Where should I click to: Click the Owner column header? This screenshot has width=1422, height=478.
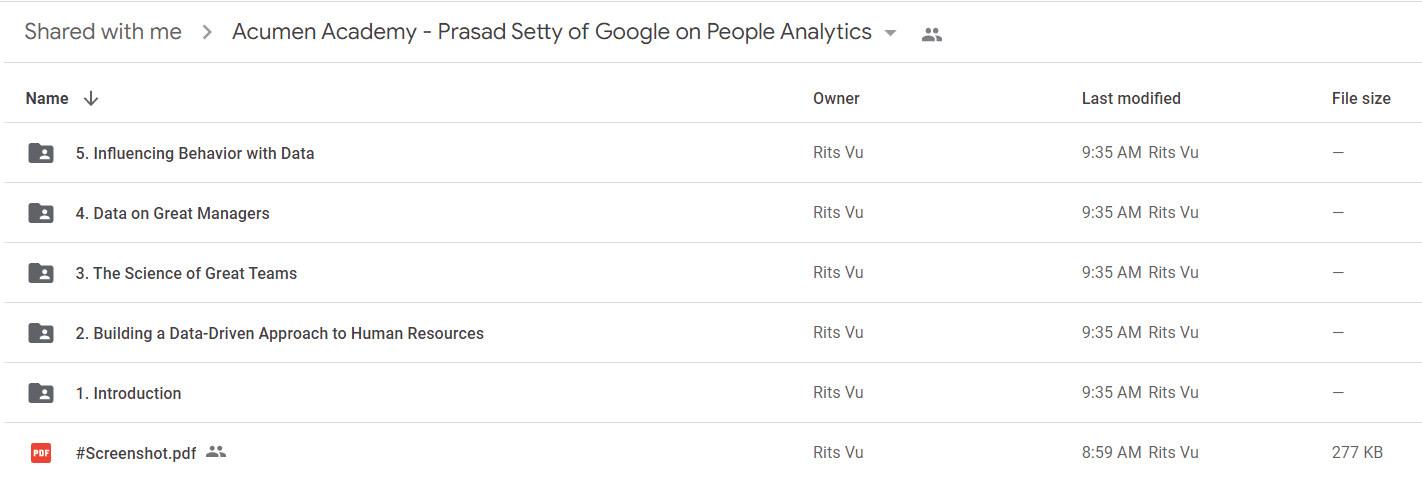coord(836,98)
